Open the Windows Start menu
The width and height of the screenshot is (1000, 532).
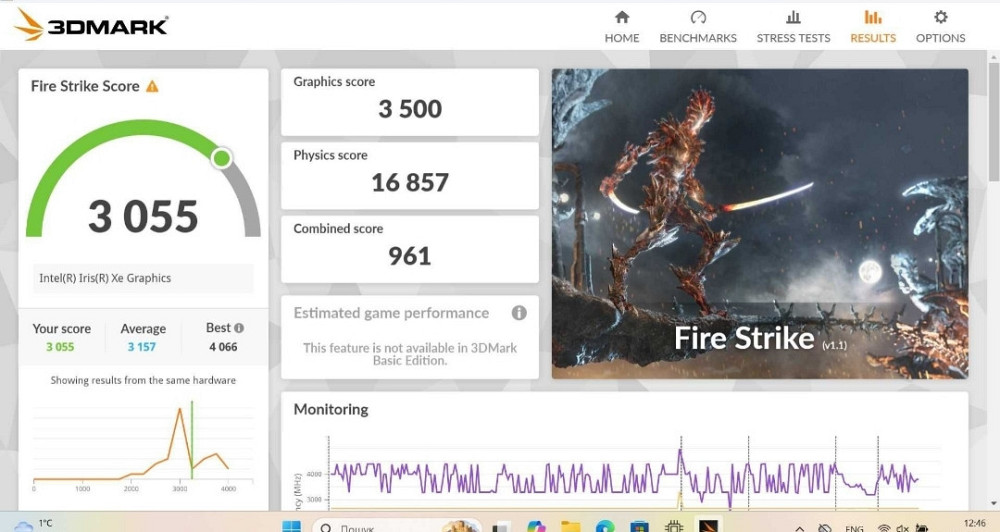[292, 526]
